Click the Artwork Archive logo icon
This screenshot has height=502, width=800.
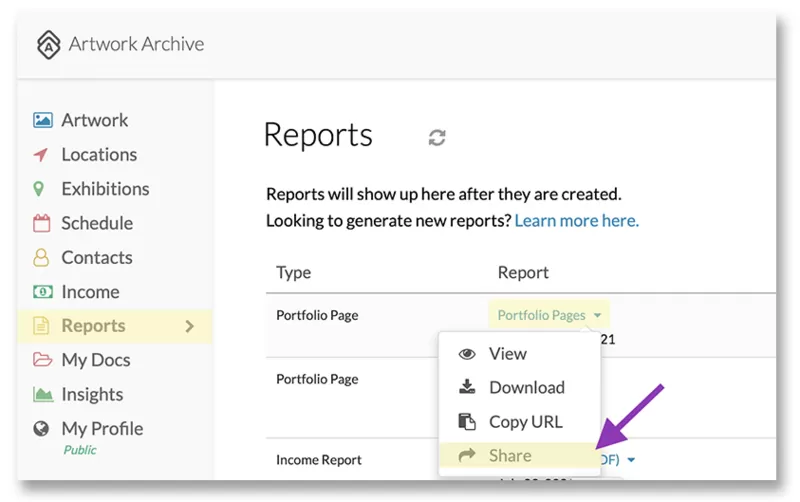[48, 44]
